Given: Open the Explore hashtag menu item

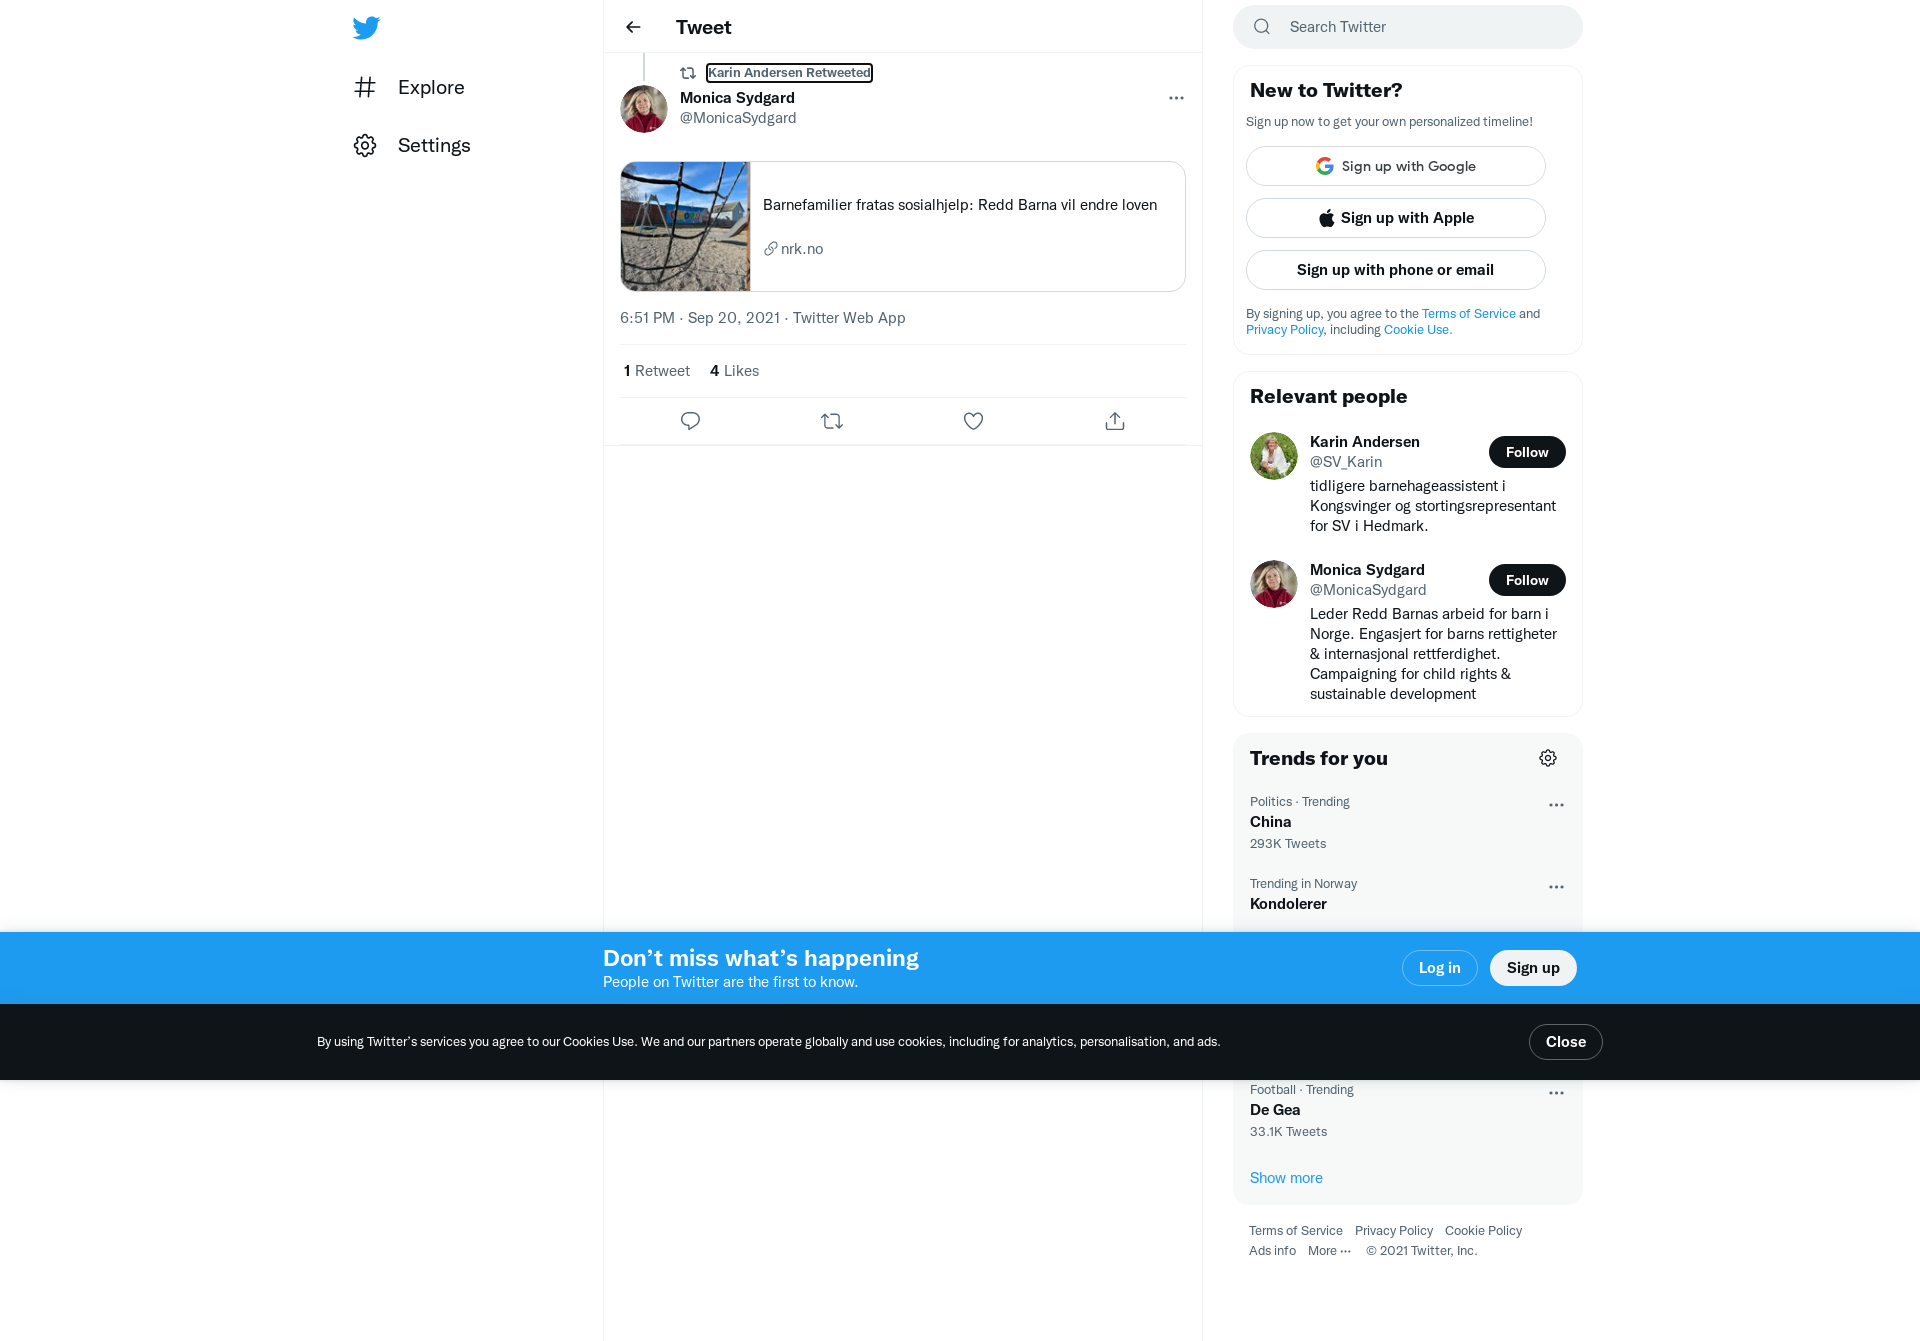Looking at the screenshot, I should tap(409, 87).
